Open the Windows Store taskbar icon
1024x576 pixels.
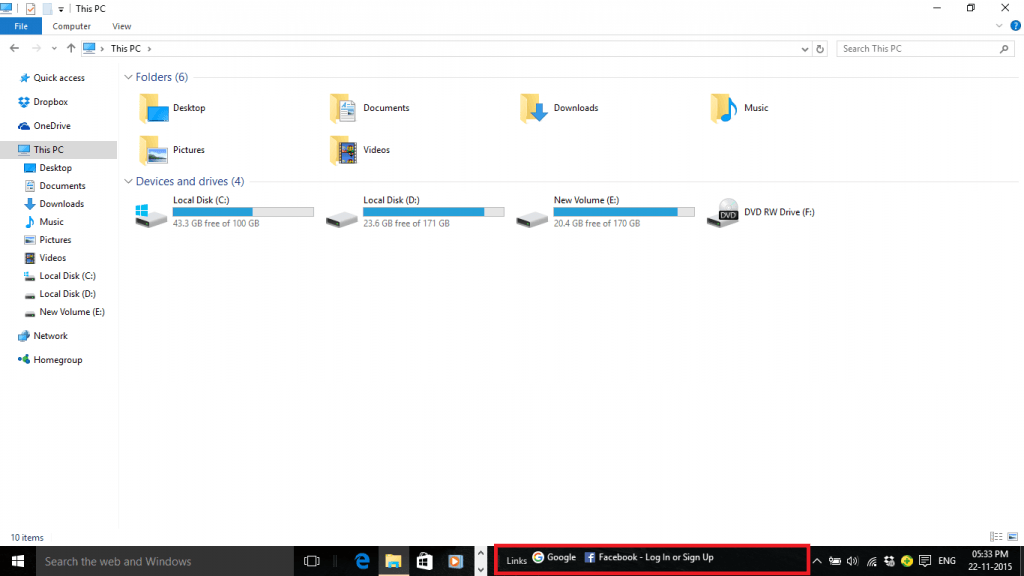(x=424, y=560)
